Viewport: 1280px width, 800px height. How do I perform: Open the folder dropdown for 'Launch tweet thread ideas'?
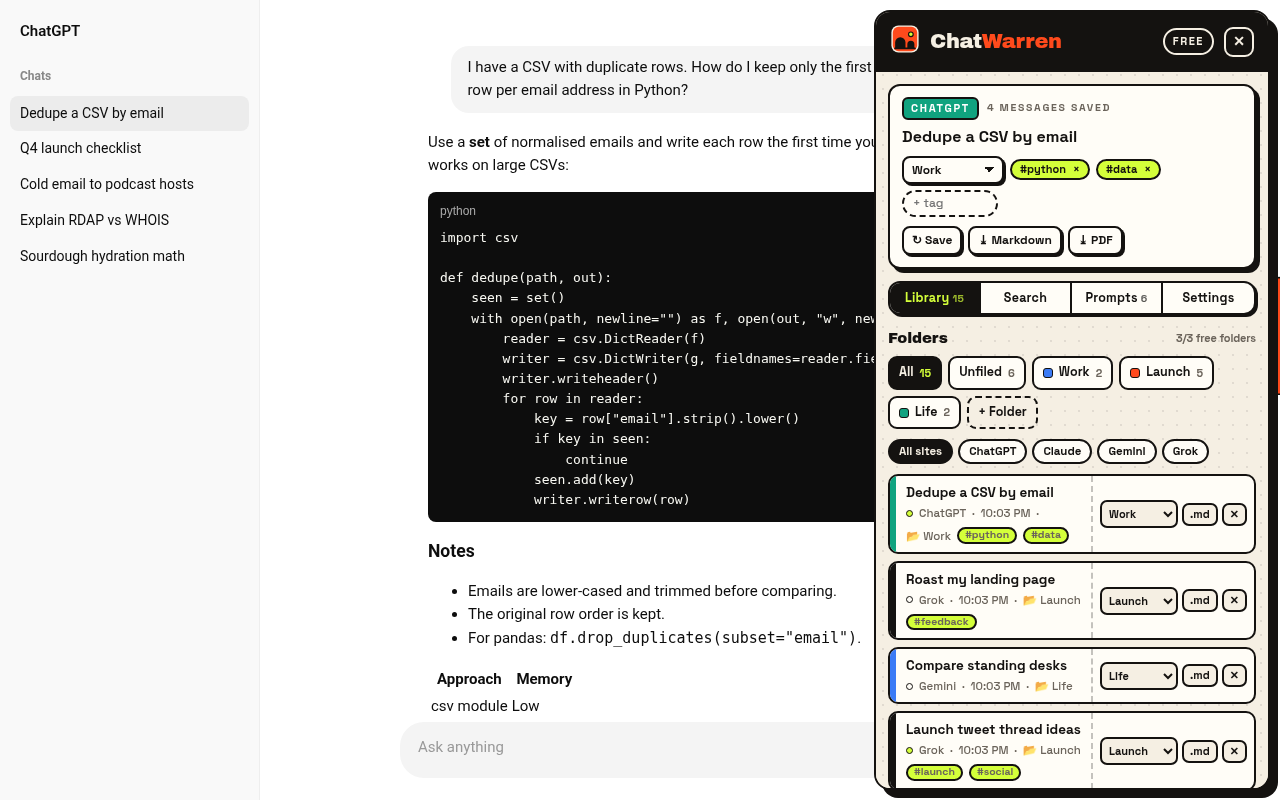[x=1138, y=751]
